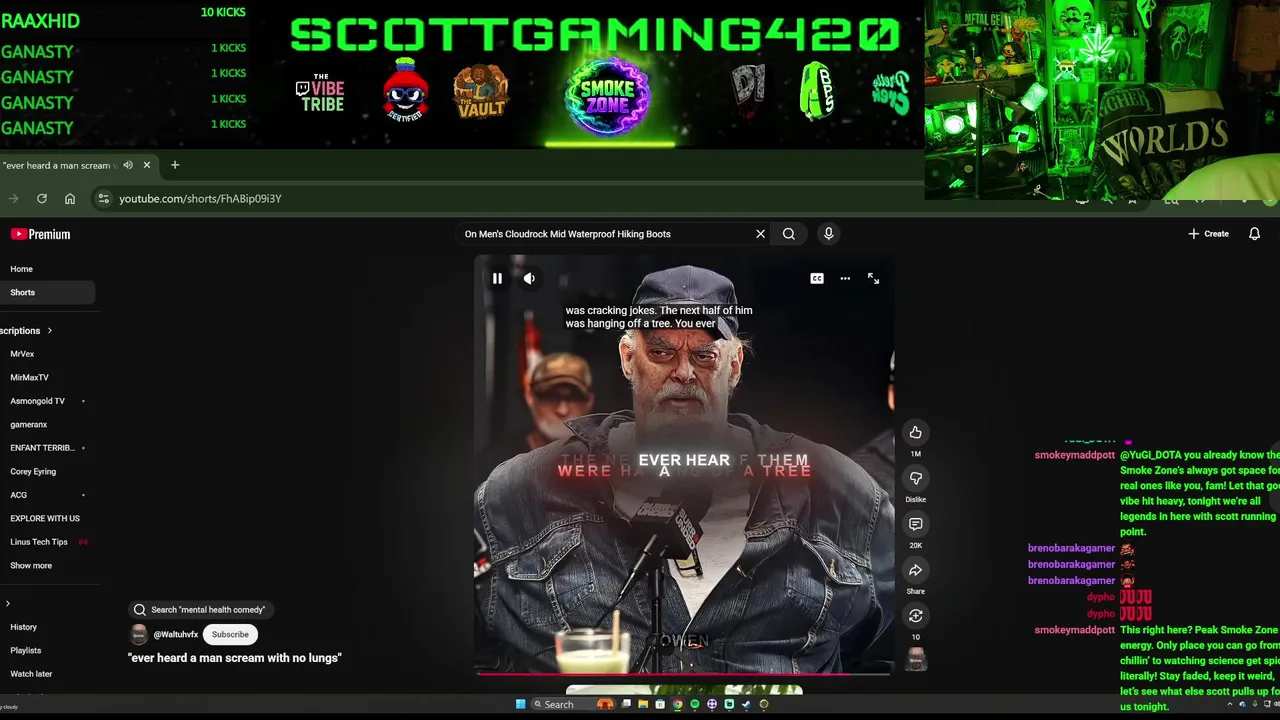Enter fullscreen on the Short player
The image size is (1280, 720).
pyautogui.click(x=873, y=279)
